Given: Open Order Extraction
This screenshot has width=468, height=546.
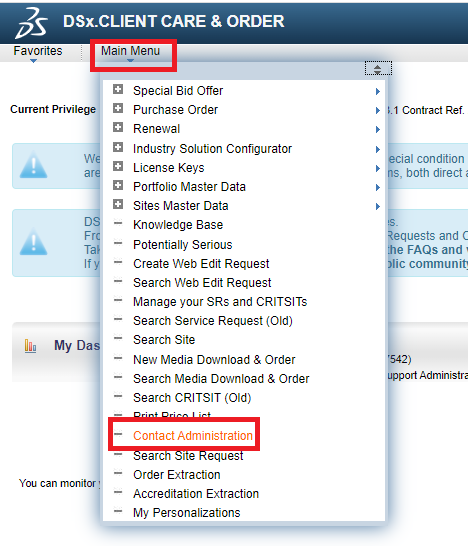Looking at the screenshot, I should click(x=177, y=475).
